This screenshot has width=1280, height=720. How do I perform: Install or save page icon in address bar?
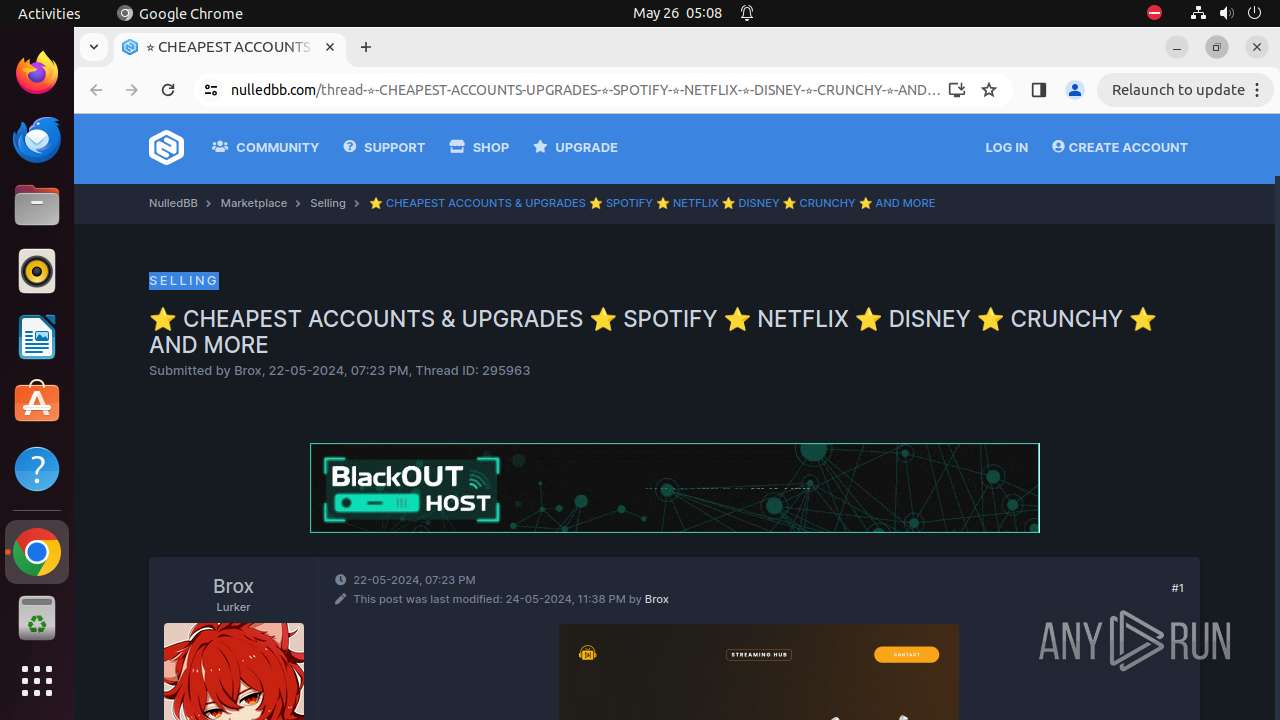tap(957, 90)
